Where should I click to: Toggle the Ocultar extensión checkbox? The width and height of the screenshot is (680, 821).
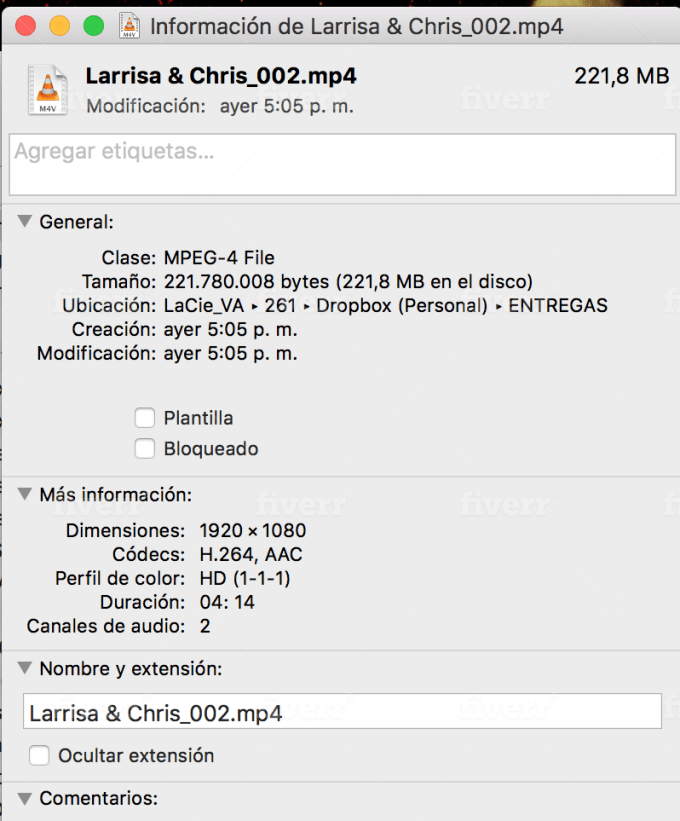pyautogui.click(x=39, y=756)
